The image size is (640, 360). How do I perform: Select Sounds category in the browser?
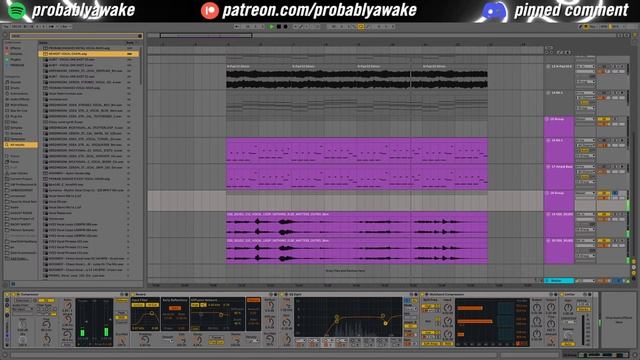click(x=16, y=82)
